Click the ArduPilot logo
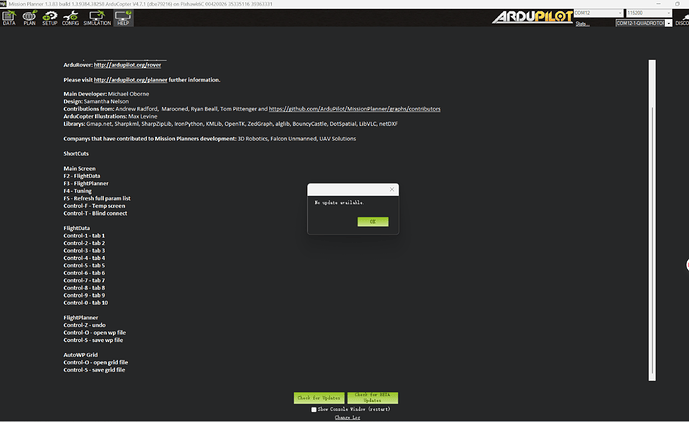This screenshot has width=689, height=422. click(x=532, y=17)
